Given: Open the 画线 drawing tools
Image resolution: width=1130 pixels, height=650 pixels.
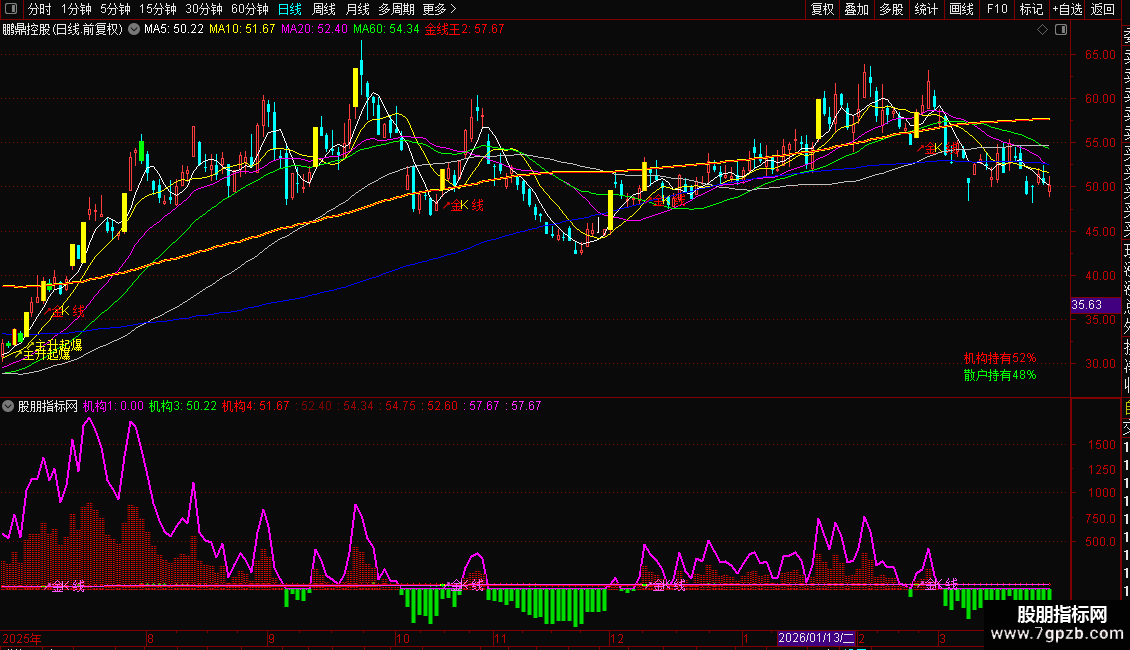Looking at the screenshot, I should [x=961, y=9].
